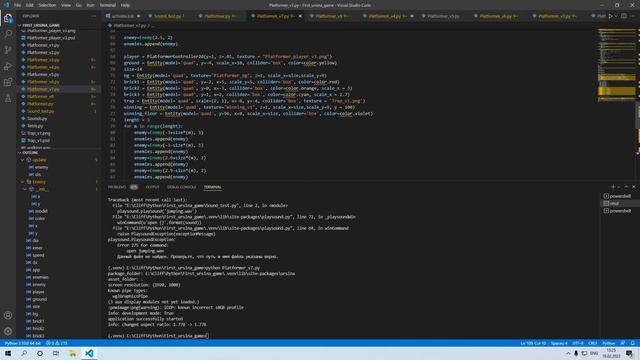The image size is (640, 360).
Task: Open the Explorer view in activity bar
Action: [x=8, y=18]
